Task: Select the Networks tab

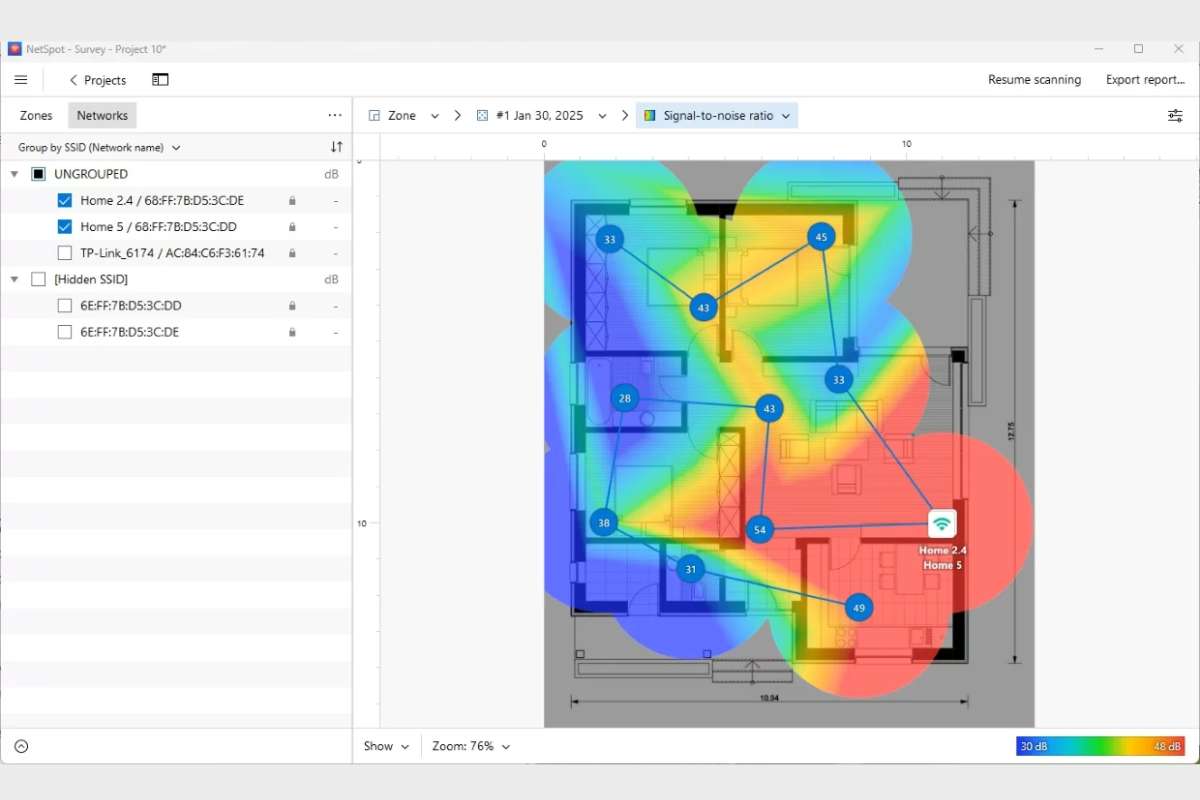Action: [x=102, y=116]
